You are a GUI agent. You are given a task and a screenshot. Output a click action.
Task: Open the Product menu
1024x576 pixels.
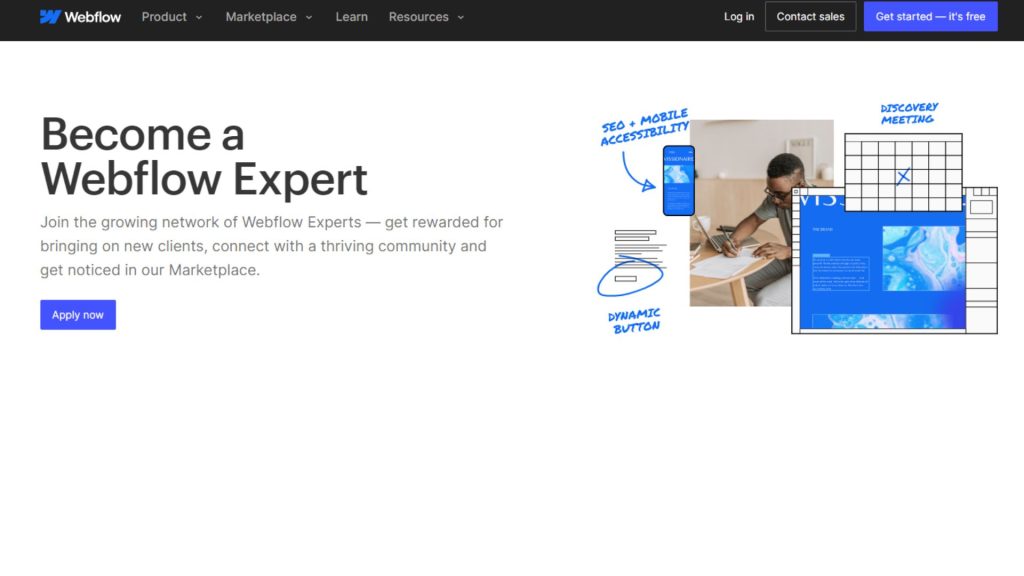(x=164, y=17)
